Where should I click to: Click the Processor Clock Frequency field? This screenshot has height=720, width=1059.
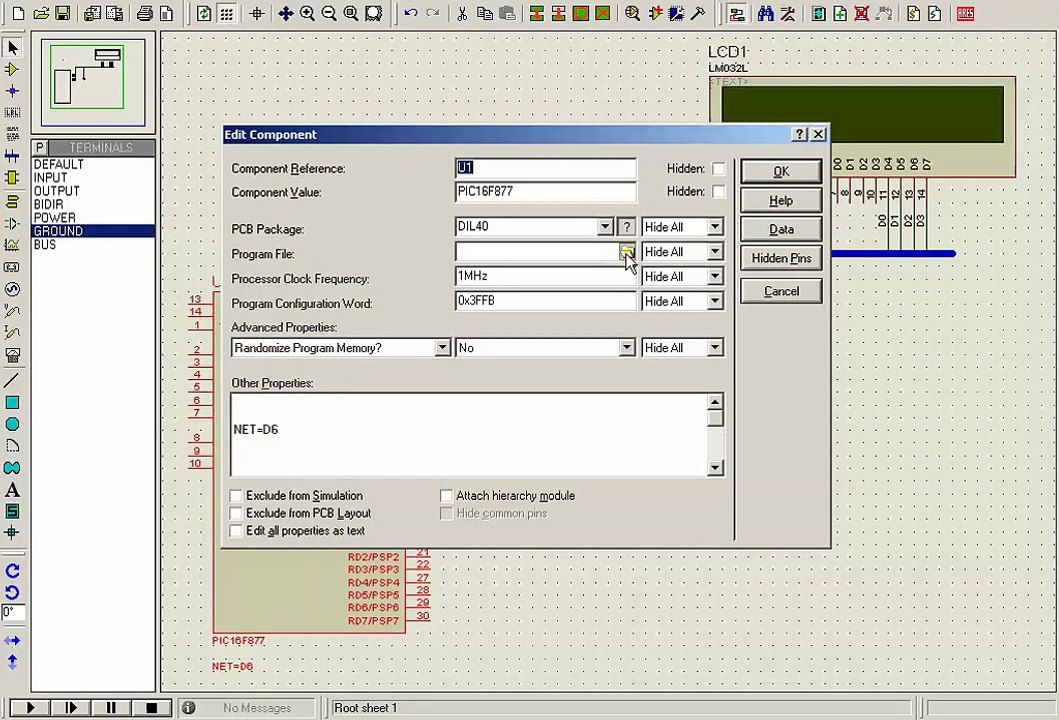tap(546, 276)
